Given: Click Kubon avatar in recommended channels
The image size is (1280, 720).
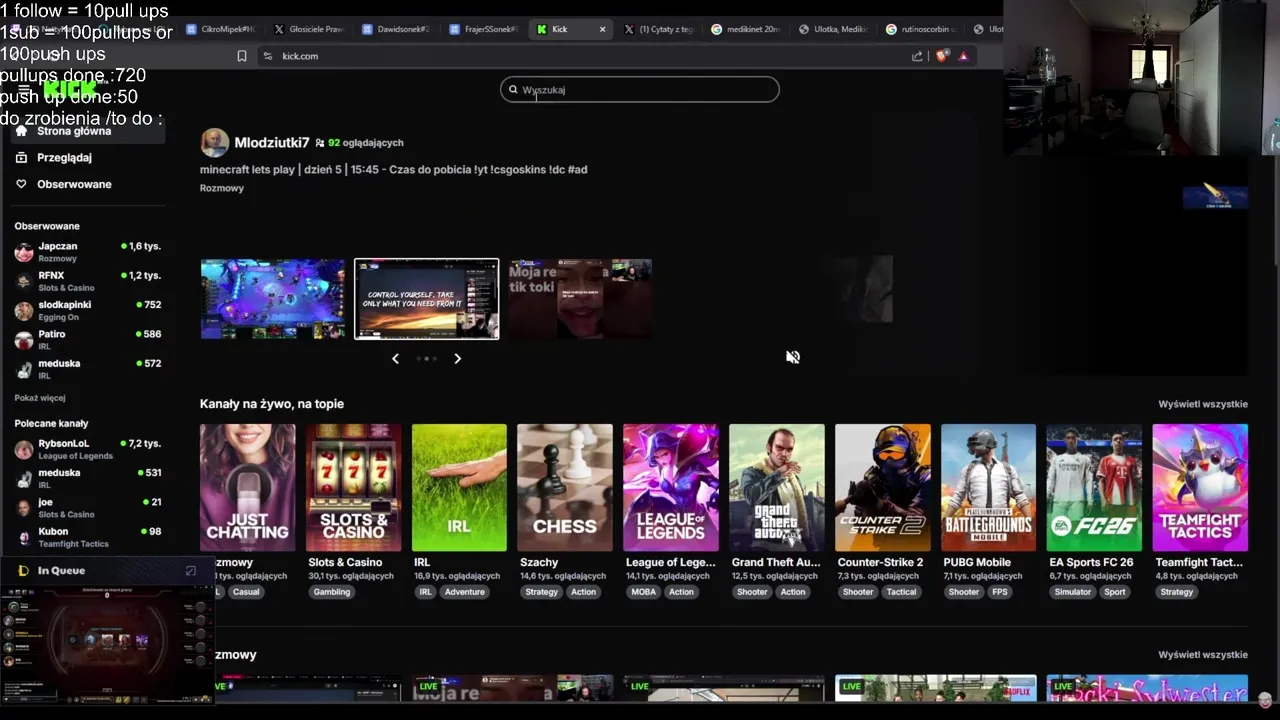Looking at the screenshot, I should tap(24, 537).
